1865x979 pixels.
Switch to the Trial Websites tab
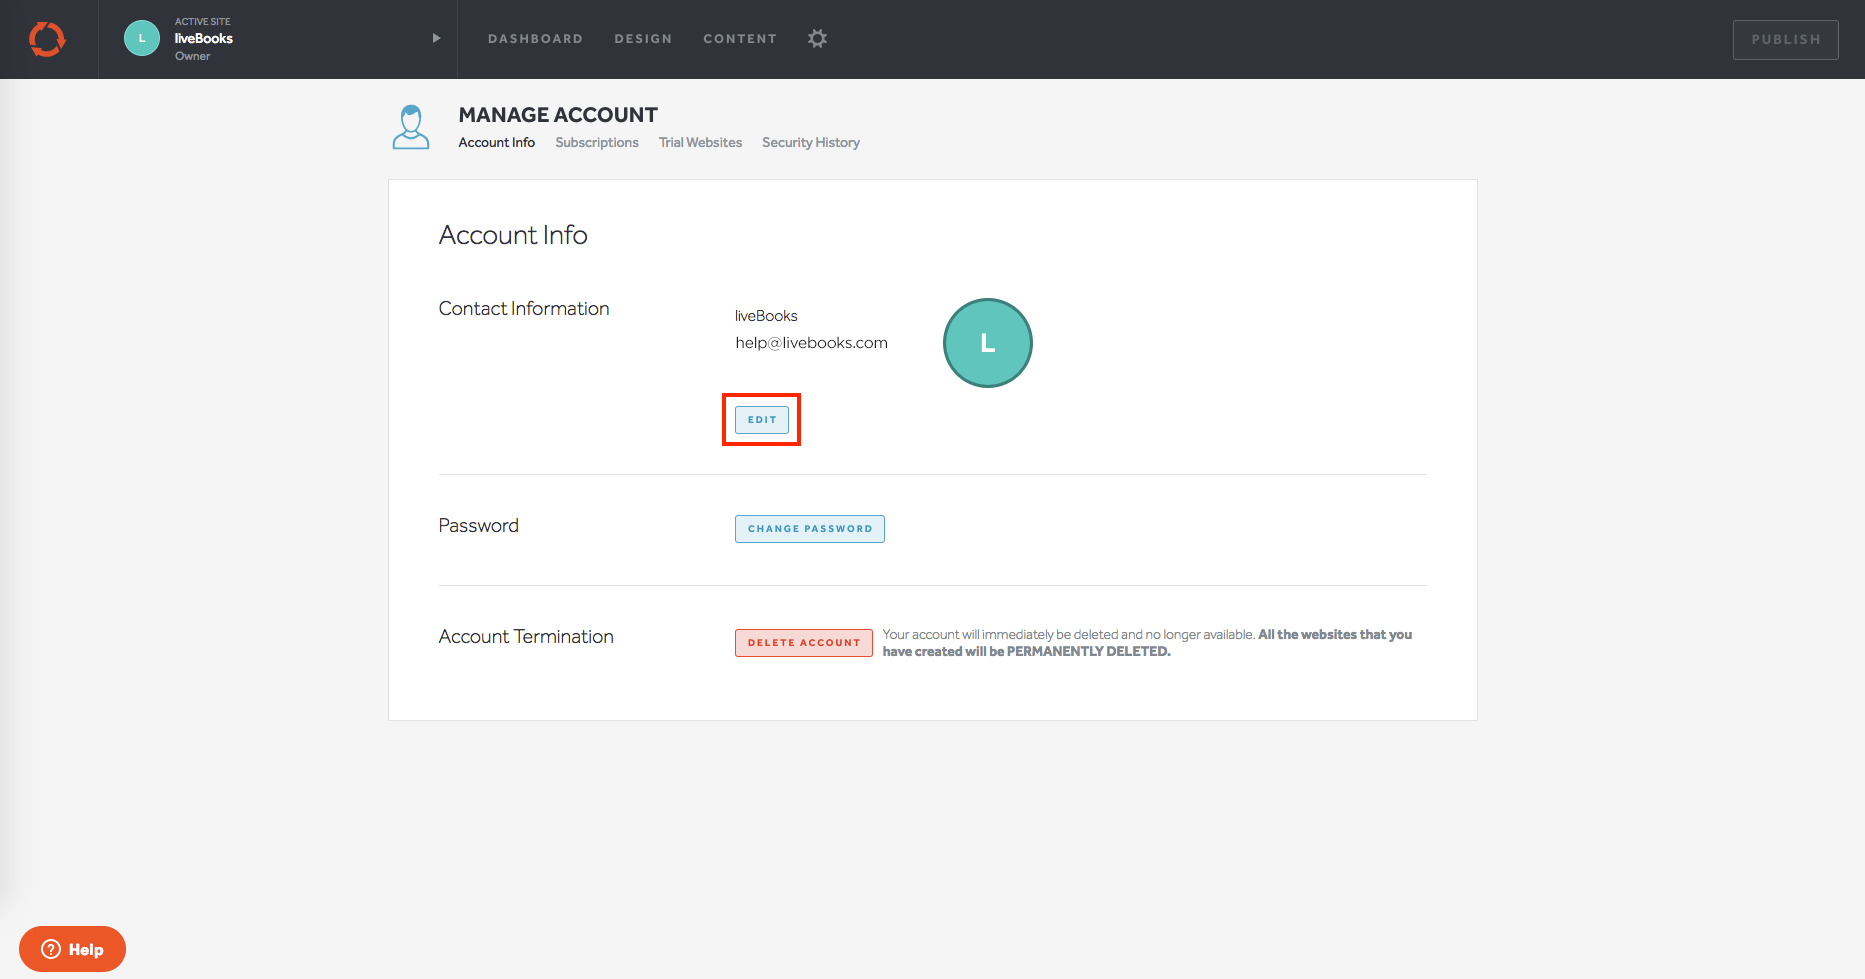(x=700, y=143)
